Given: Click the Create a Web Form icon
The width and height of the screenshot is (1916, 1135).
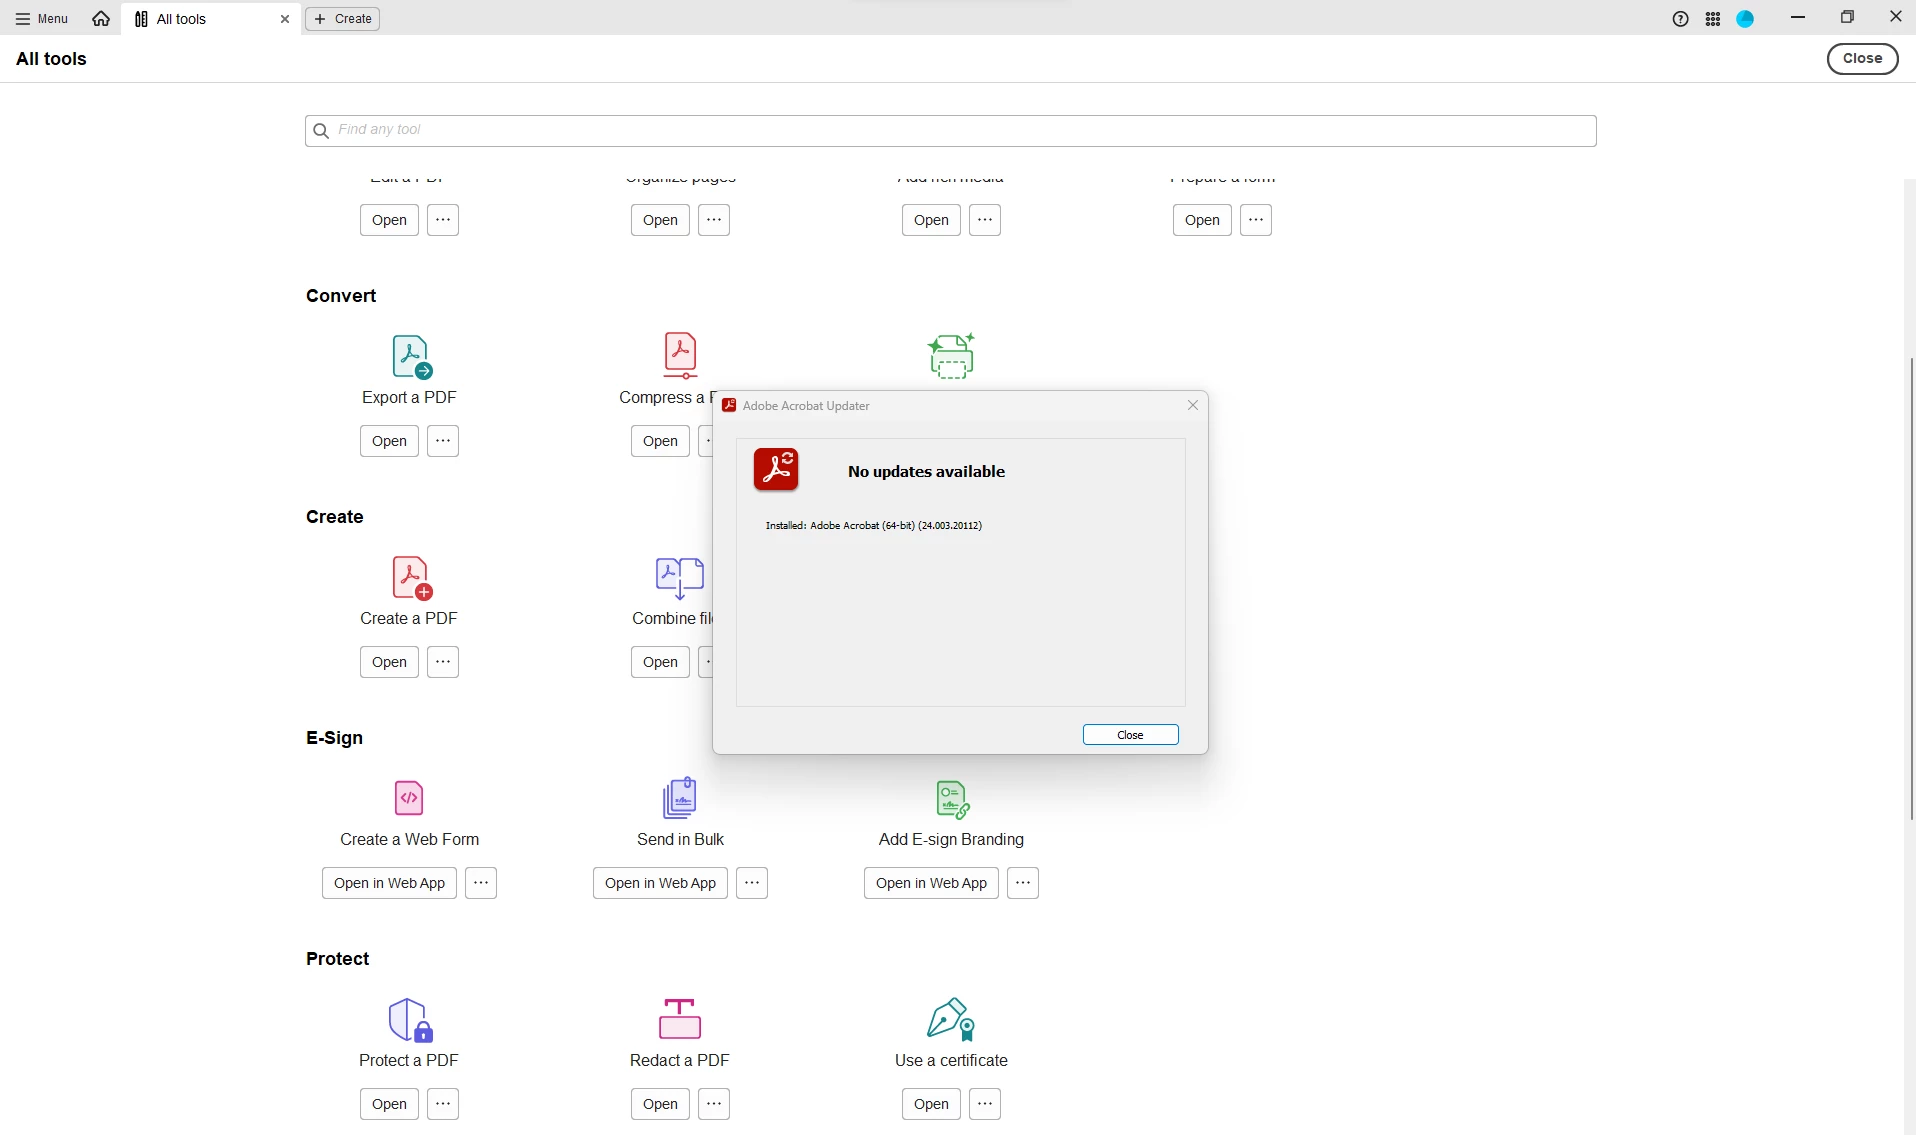Looking at the screenshot, I should click(409, 798).
